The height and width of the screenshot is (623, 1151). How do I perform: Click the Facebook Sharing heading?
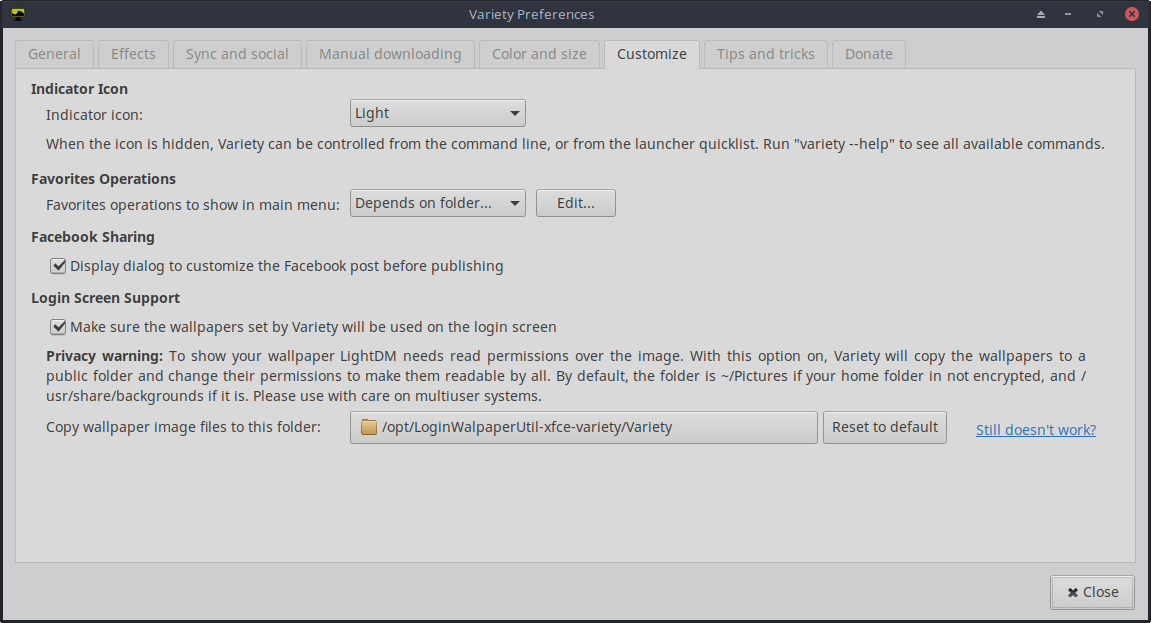92,237
